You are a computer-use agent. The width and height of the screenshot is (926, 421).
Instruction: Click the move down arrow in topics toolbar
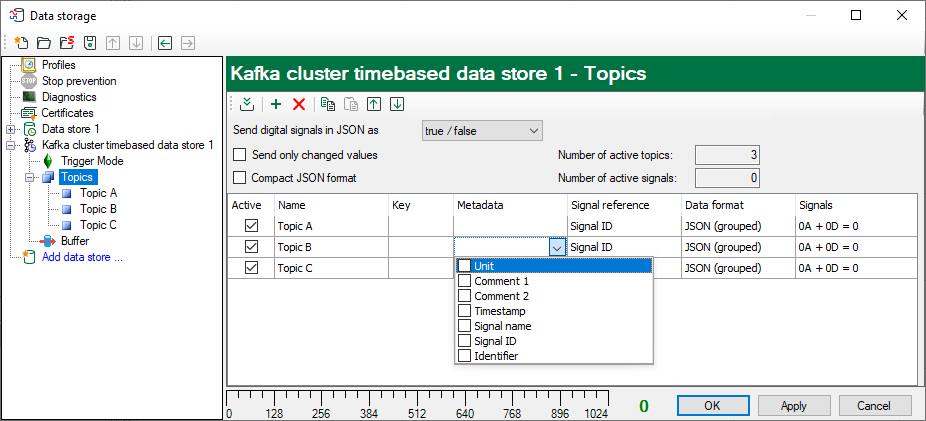click(x=397, y=104)
